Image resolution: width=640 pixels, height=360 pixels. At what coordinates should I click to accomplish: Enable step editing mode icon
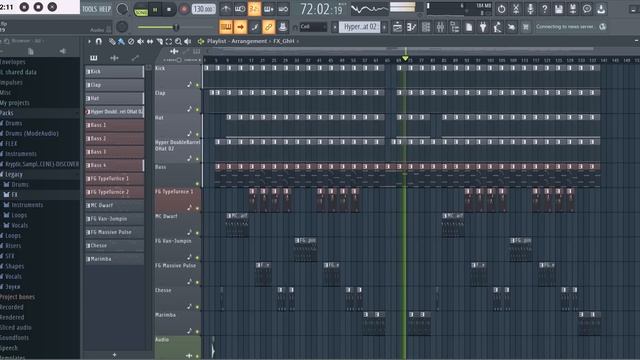point(255,27)
